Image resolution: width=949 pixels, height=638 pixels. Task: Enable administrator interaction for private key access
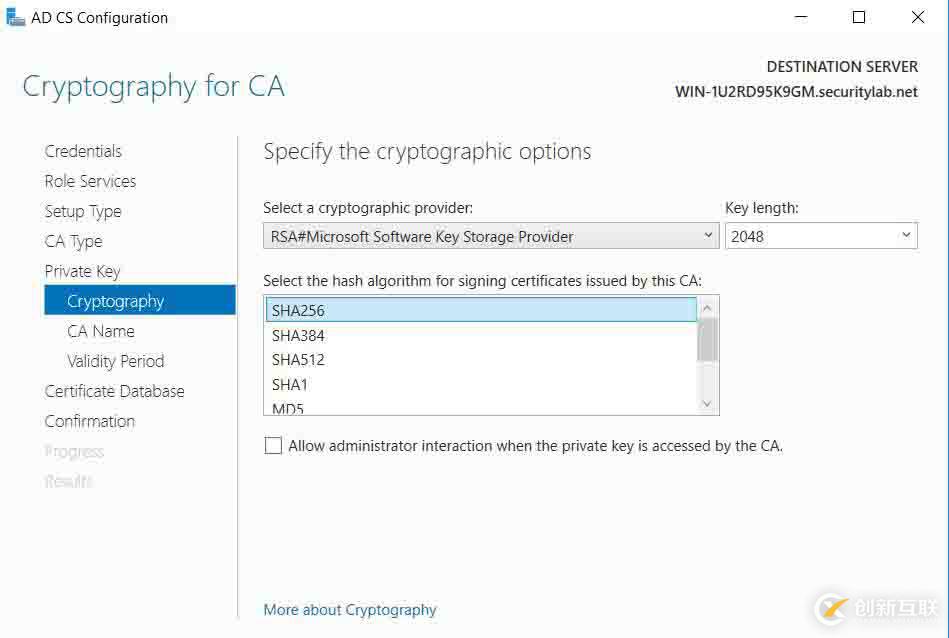point(273,446)
